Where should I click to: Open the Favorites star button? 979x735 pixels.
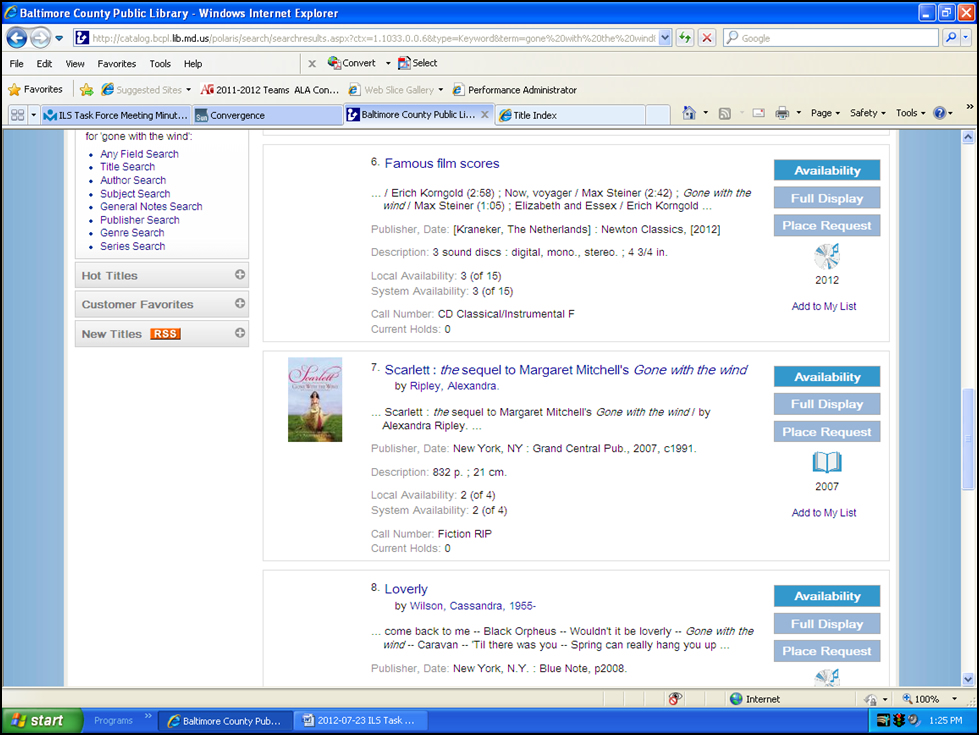pyautogui.click(x=36, y=89)
